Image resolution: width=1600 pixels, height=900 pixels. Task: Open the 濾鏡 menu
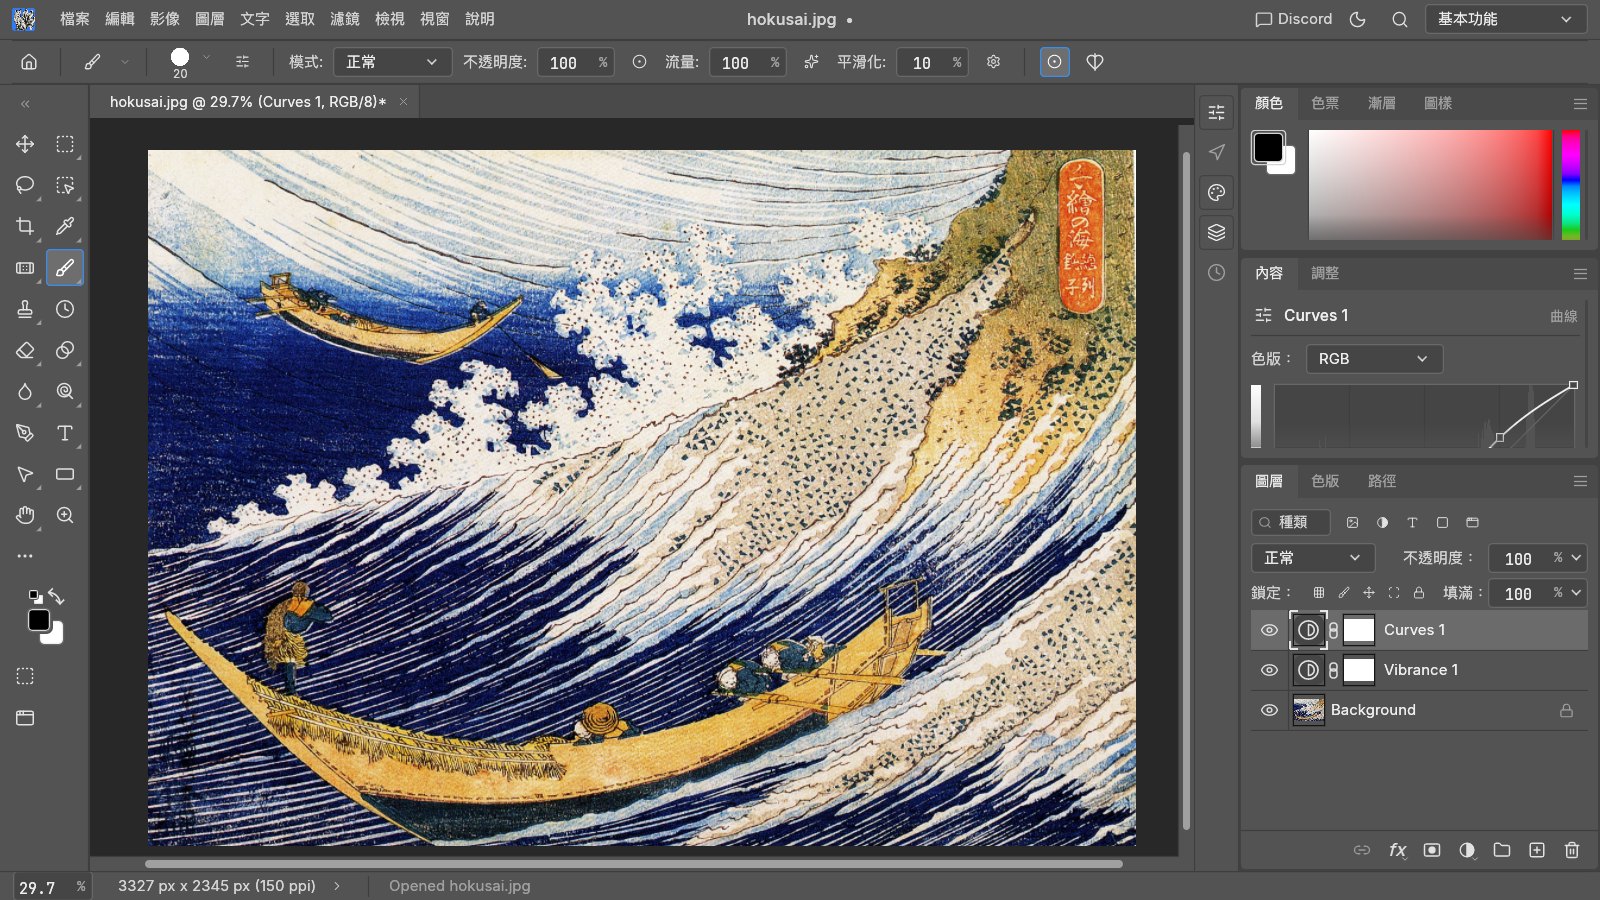(x=345, y=19)
